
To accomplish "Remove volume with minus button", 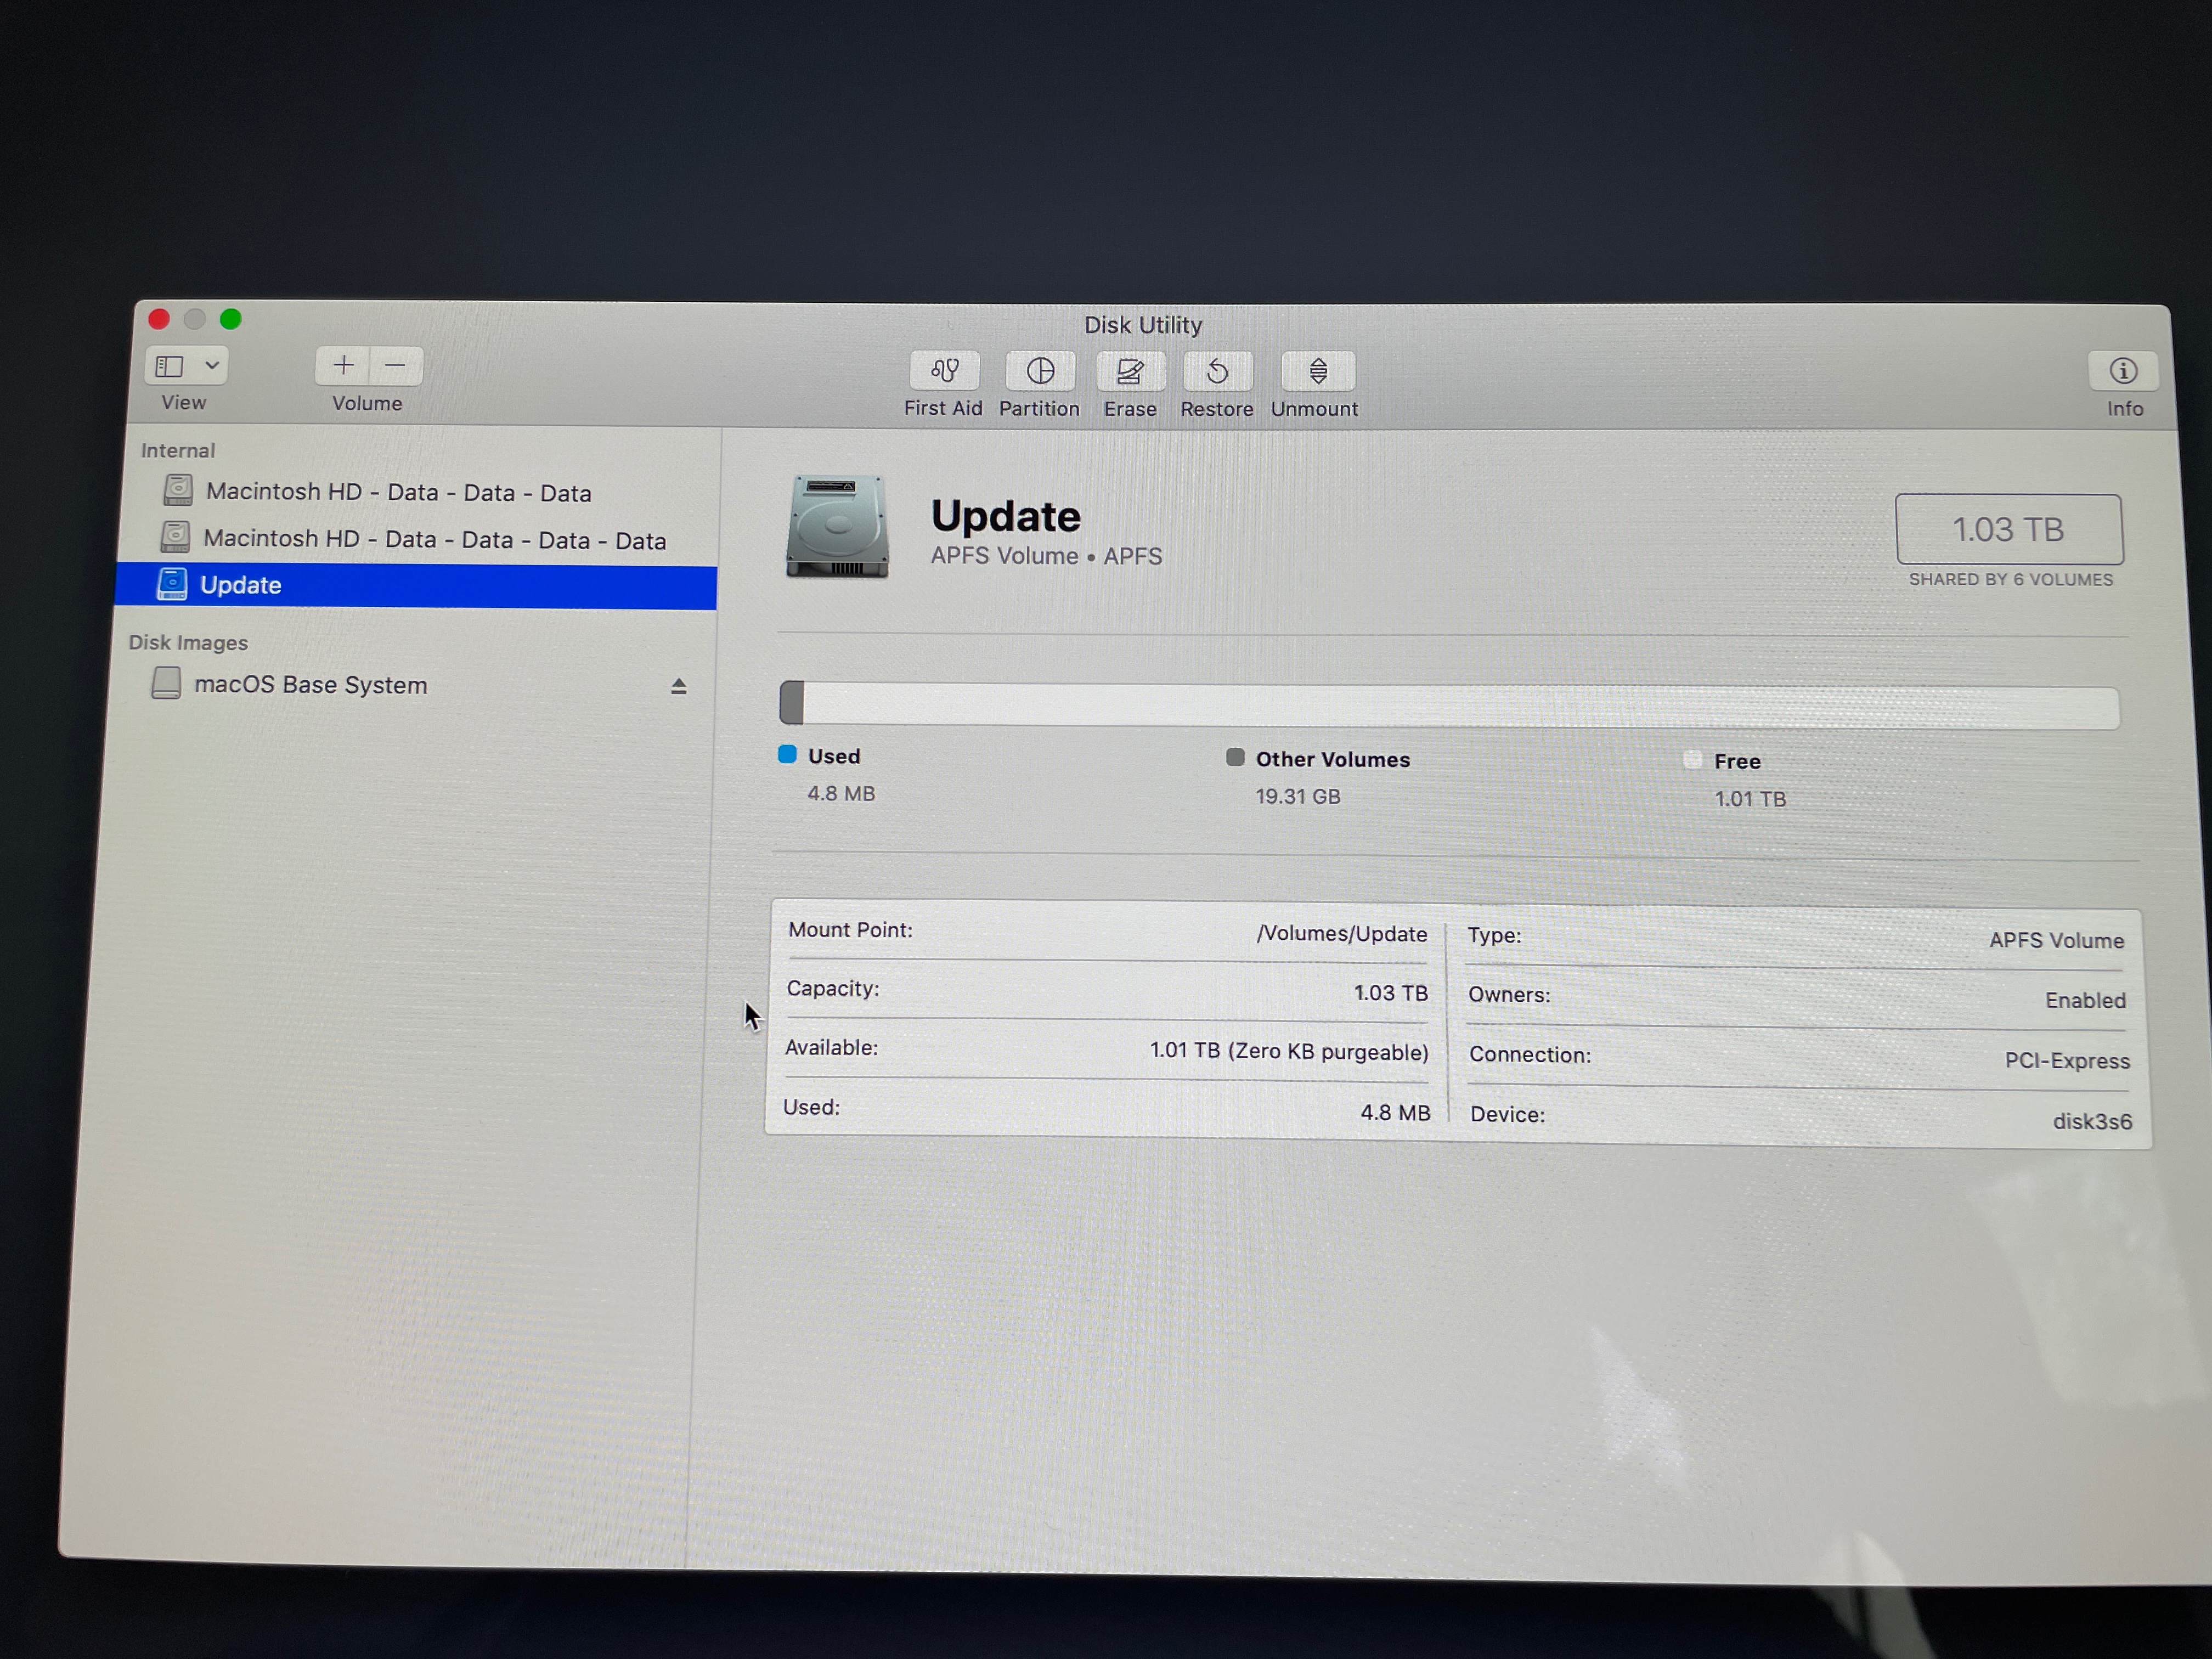I will [396, 366].
